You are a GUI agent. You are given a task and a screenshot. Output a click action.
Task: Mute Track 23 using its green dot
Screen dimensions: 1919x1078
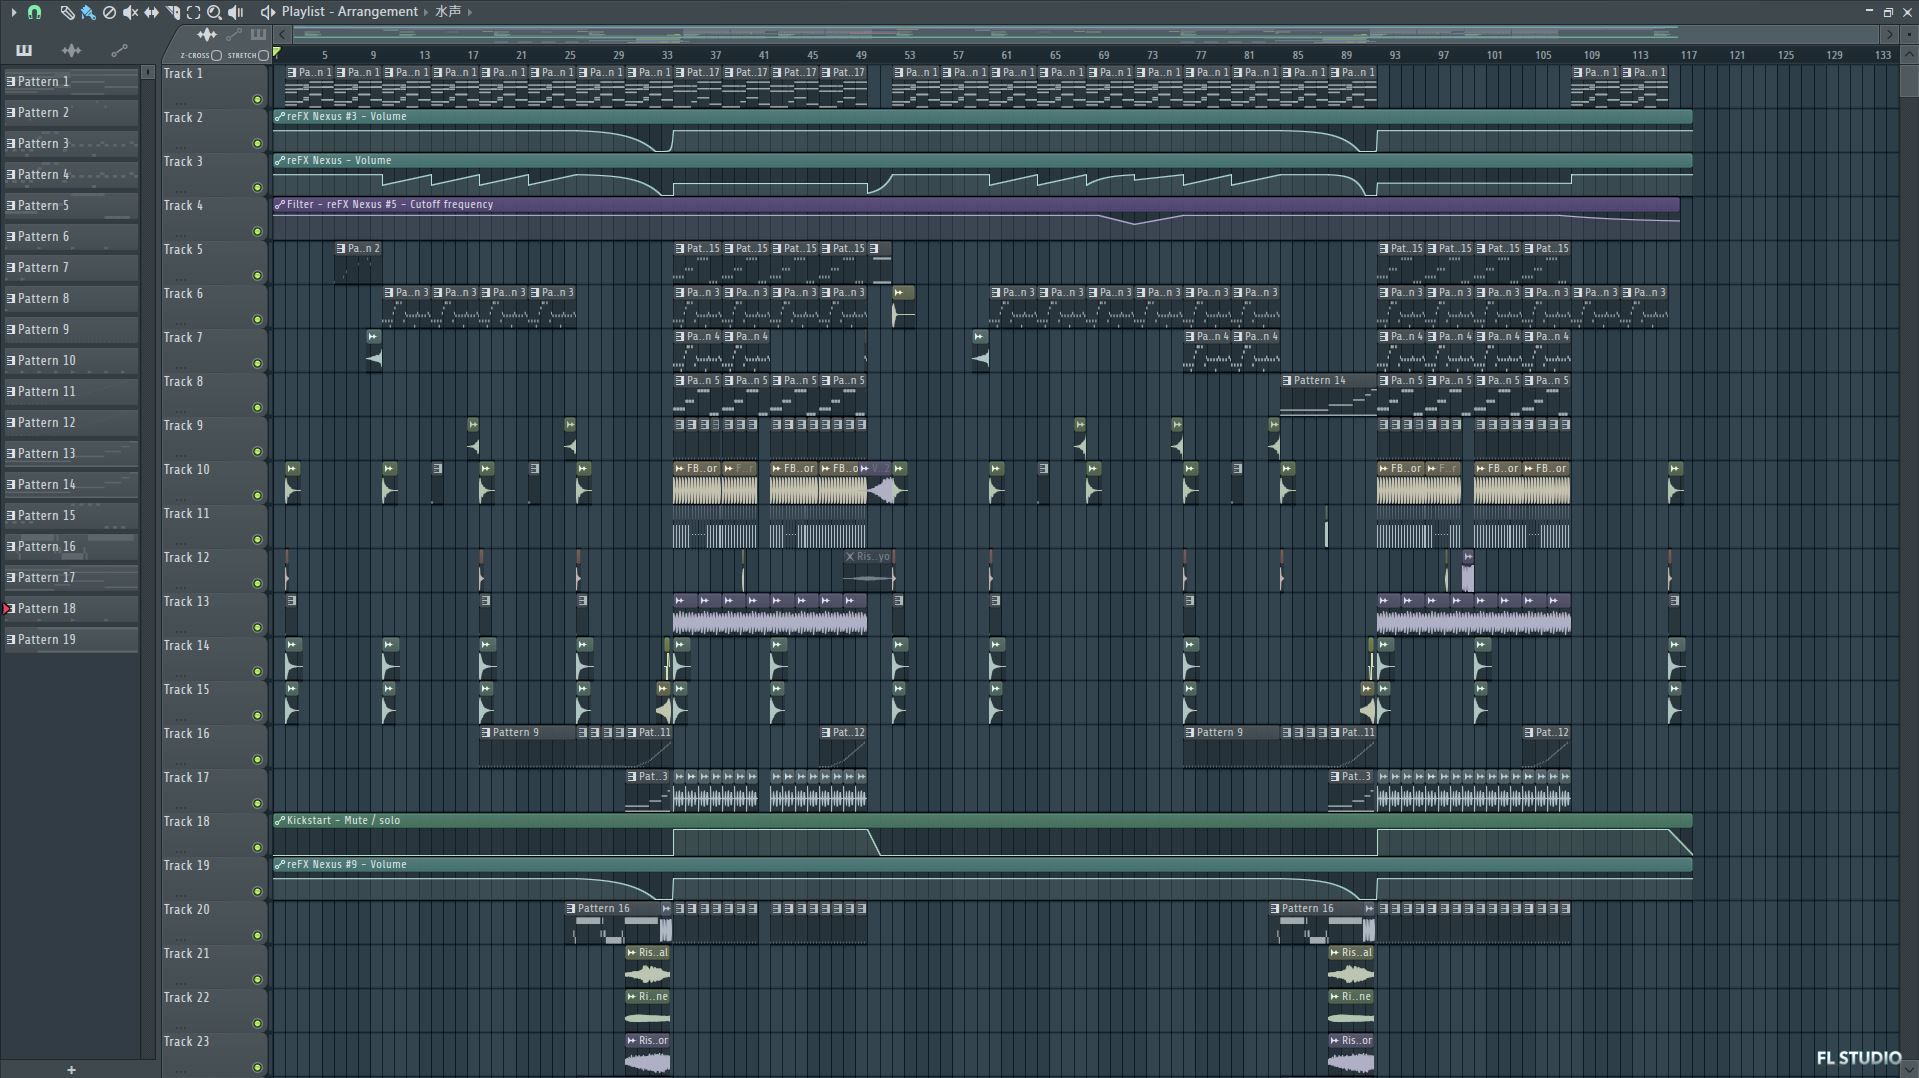tap(257, 1068)
